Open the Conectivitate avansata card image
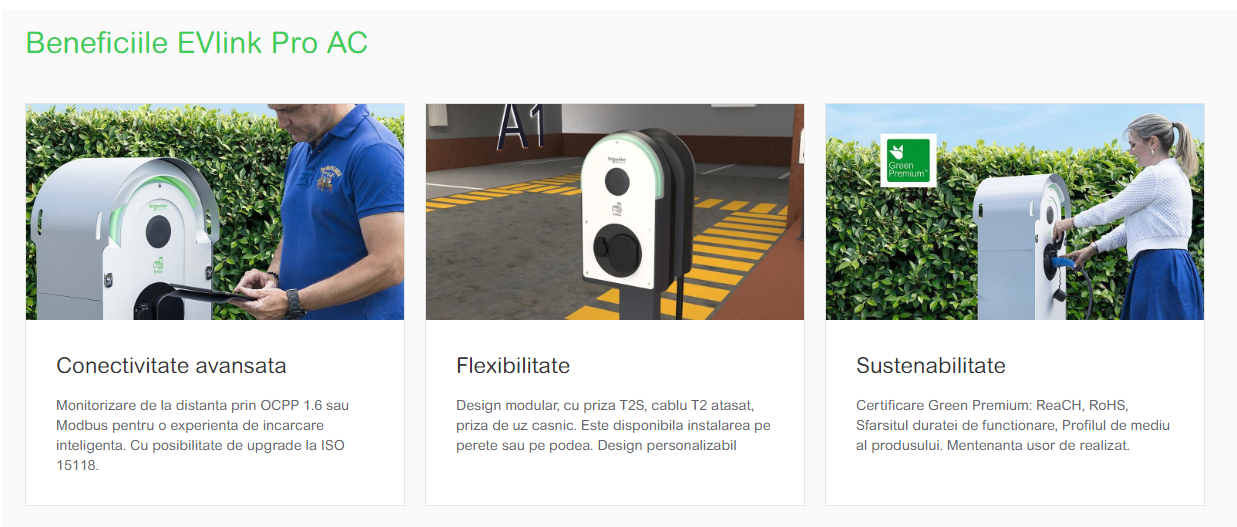Image resolution: width=1237 pixels, height=527 pixels. pos(215,212)
